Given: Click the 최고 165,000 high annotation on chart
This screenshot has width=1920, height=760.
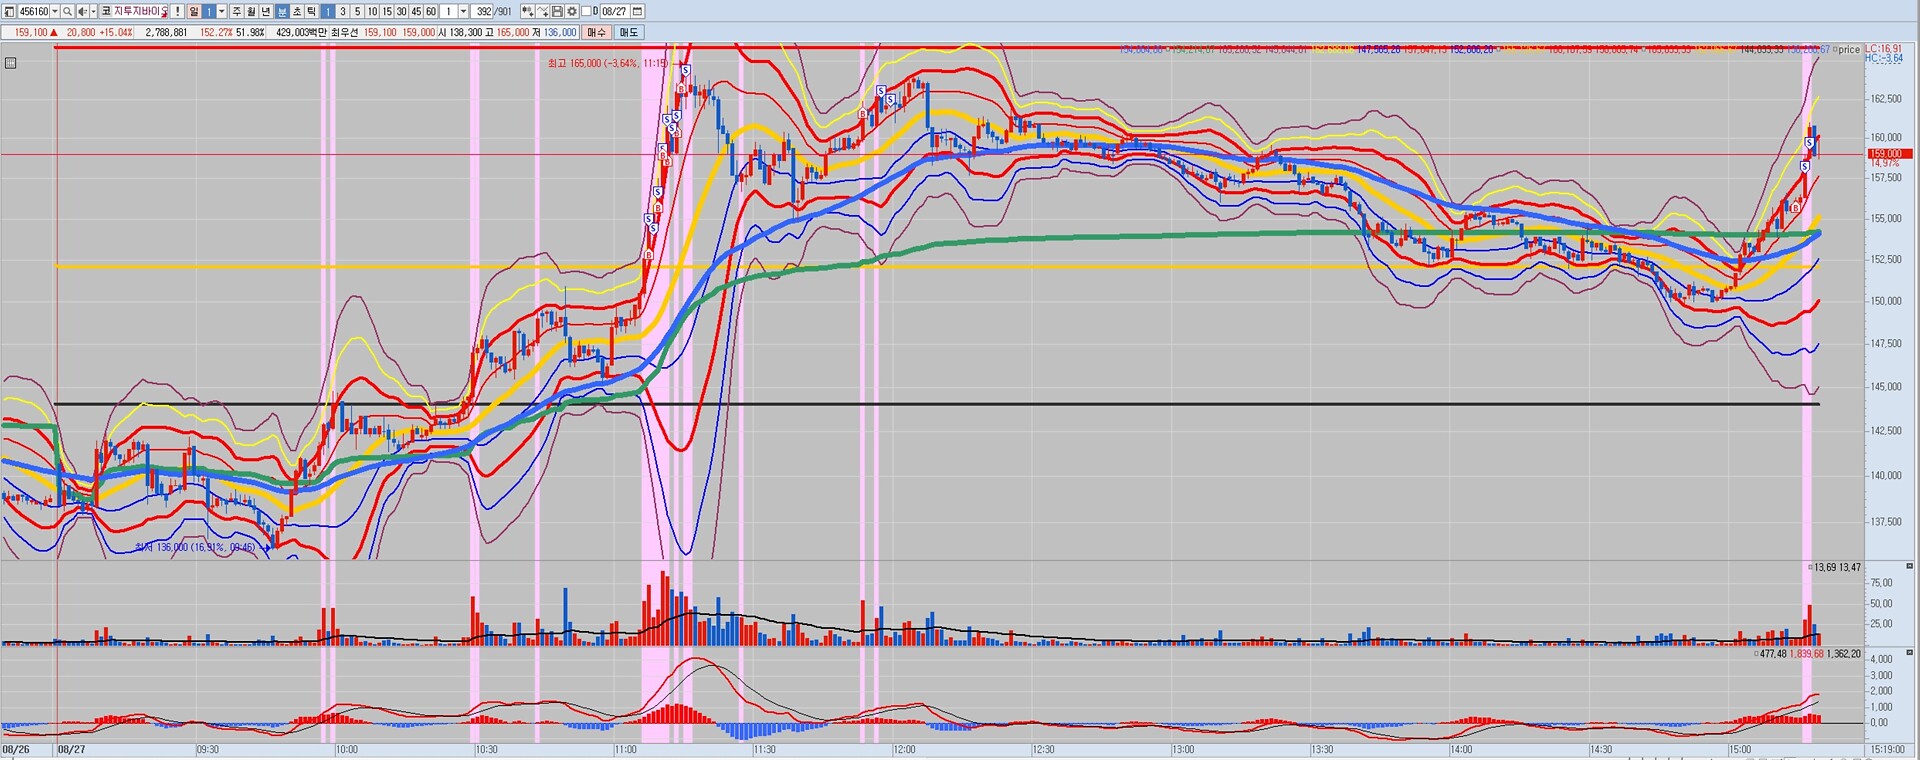Looking at the screenshot, I should pyautogui.click(x=608, y=63).
